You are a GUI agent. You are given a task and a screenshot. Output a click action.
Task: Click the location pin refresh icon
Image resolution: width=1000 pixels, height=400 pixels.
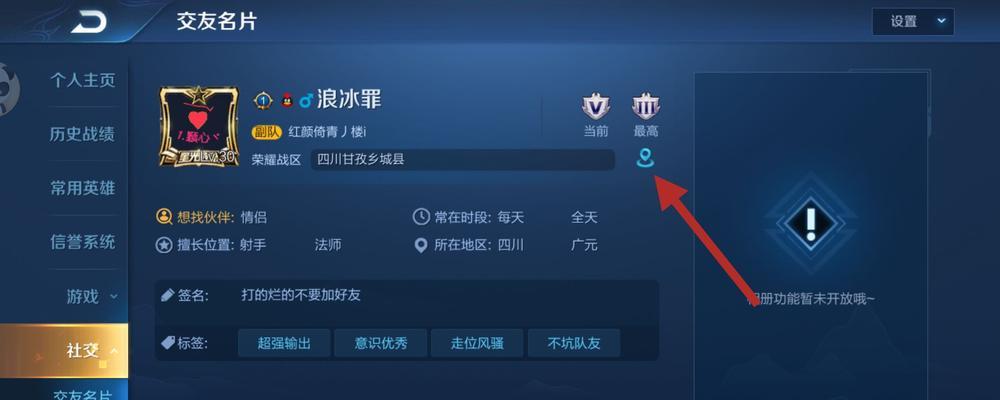(645, 158)
